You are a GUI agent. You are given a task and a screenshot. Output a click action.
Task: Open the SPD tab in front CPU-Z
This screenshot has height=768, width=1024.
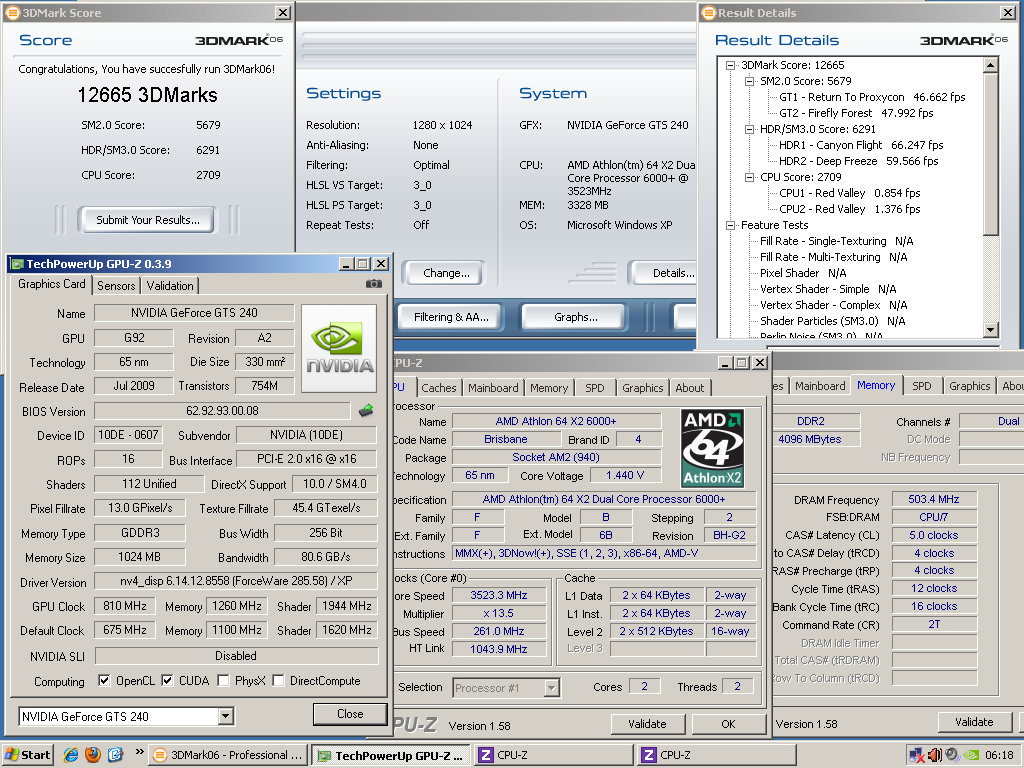[594, 388]
